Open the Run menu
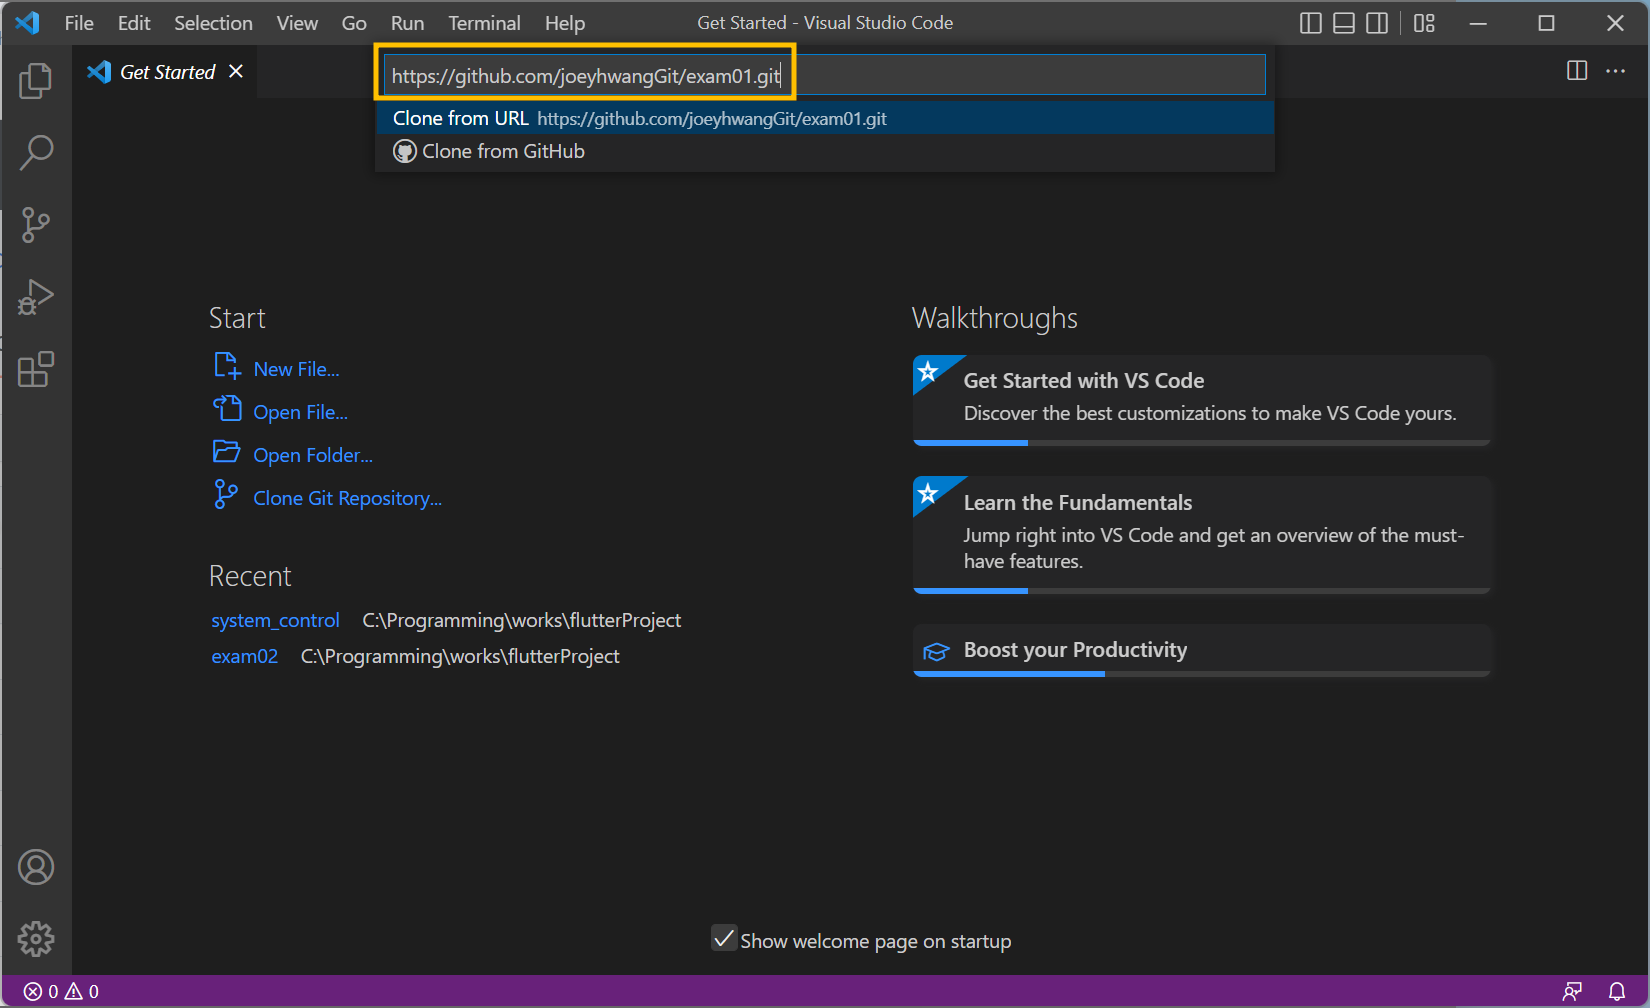Screen dimensions: 1650x1008 click(407, 23)
